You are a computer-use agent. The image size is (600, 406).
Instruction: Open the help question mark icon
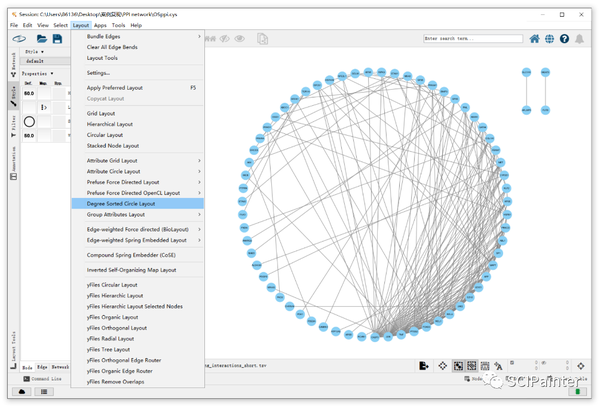pyautogui.click(x=564, y=39)
